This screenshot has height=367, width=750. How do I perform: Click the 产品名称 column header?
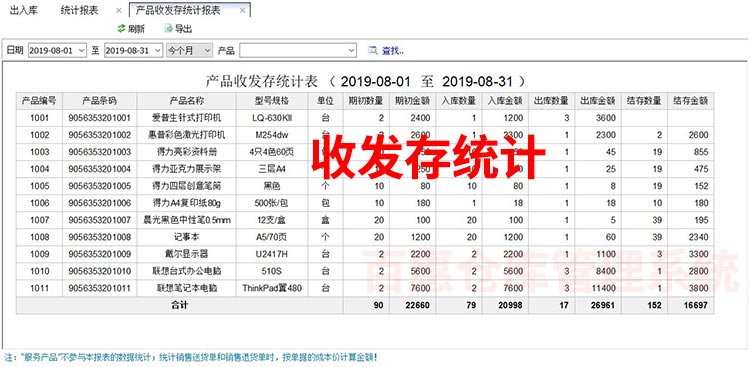coord(187,101)
